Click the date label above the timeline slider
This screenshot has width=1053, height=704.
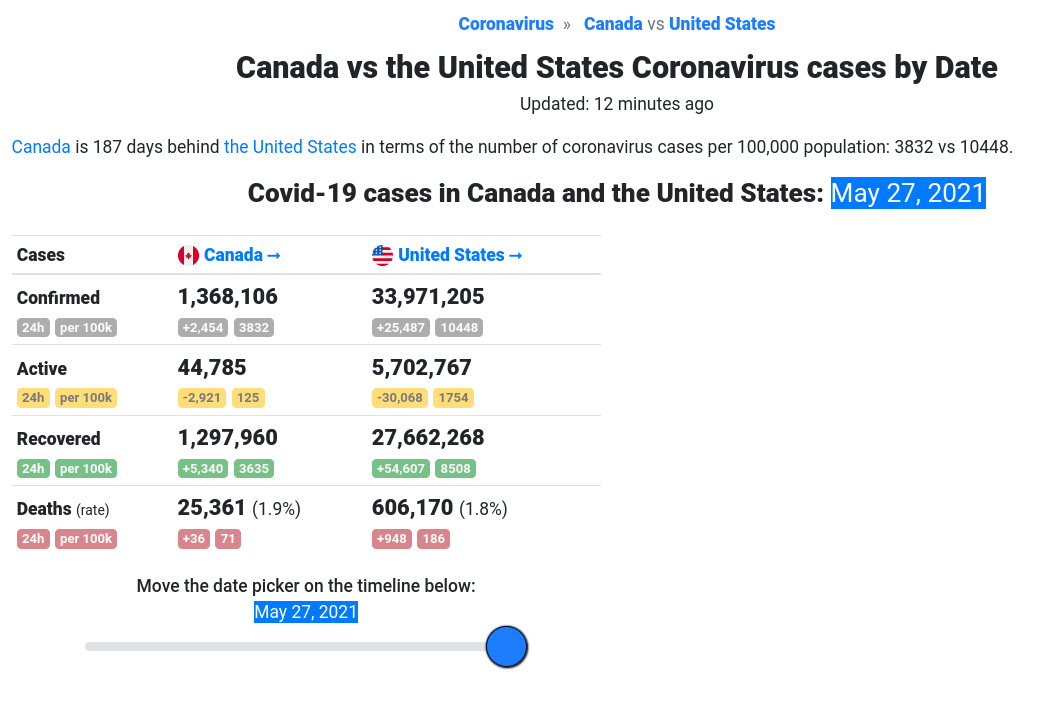(x=306, y=612)
